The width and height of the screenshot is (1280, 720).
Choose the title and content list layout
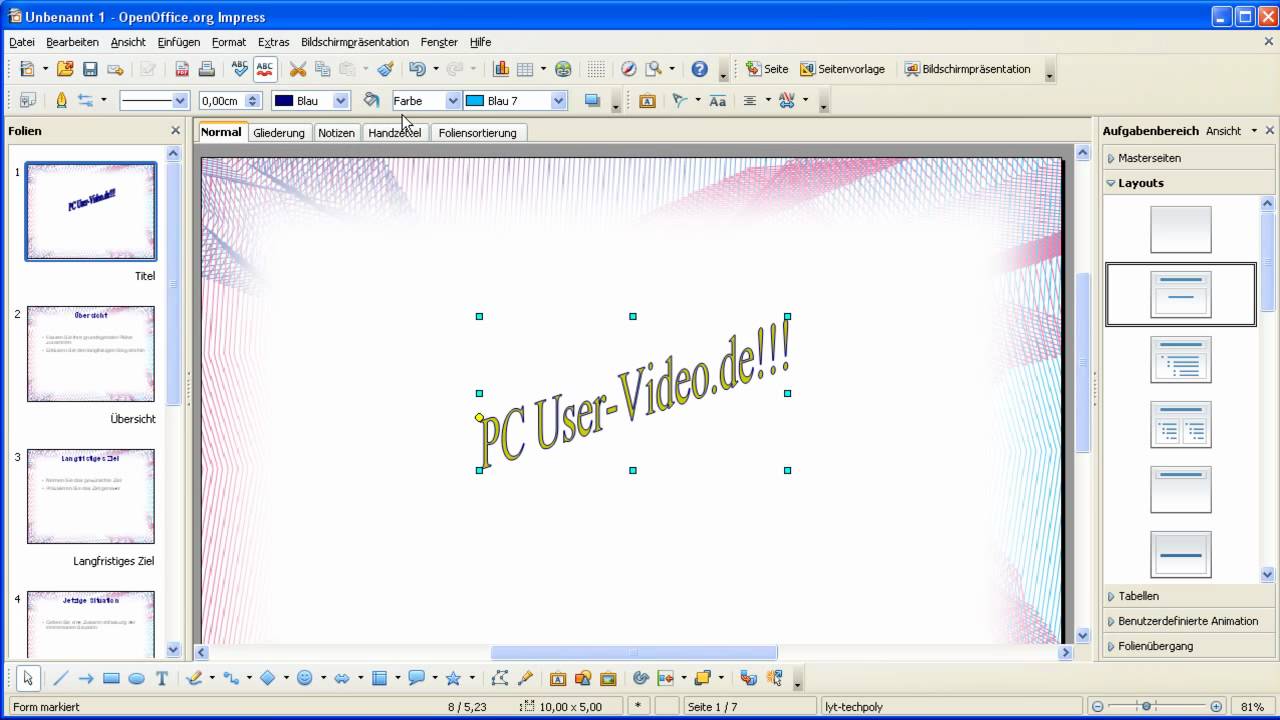(x=1181, y=360)
